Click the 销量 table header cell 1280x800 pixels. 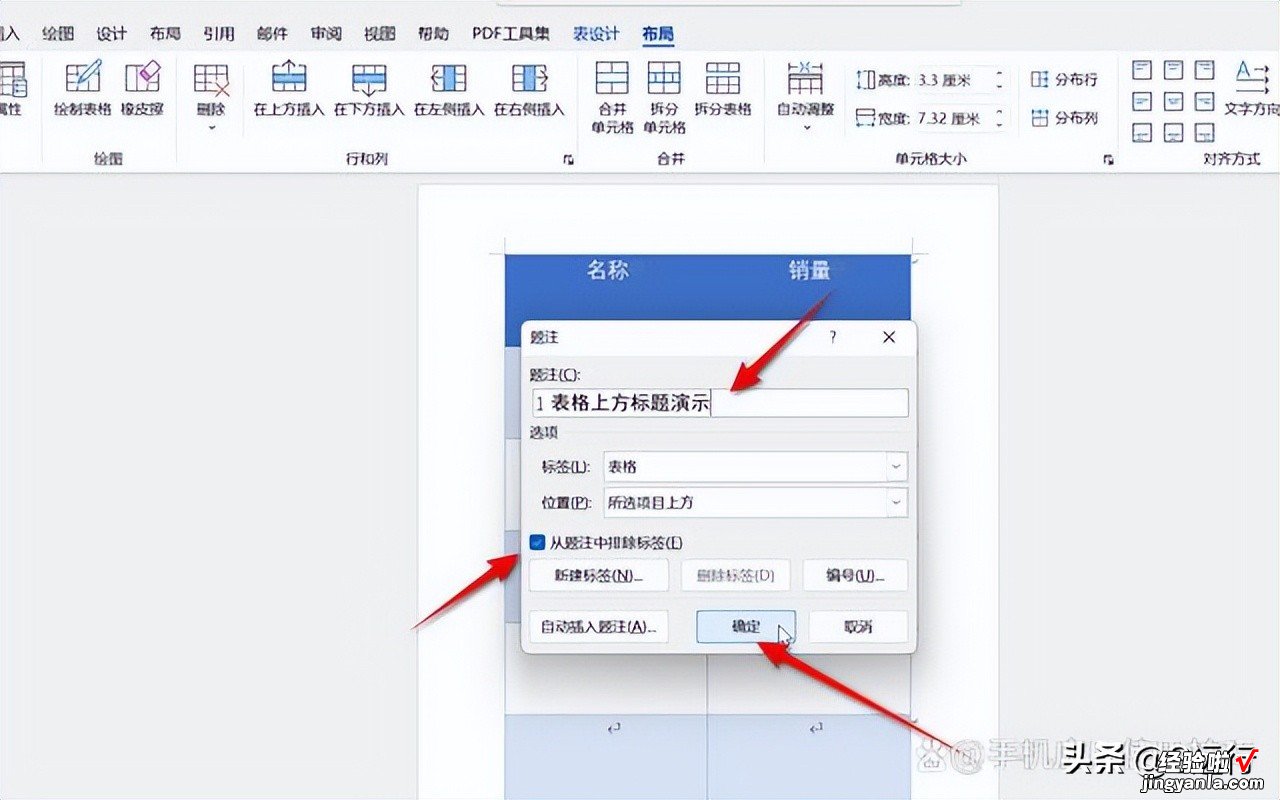point(809,270)
